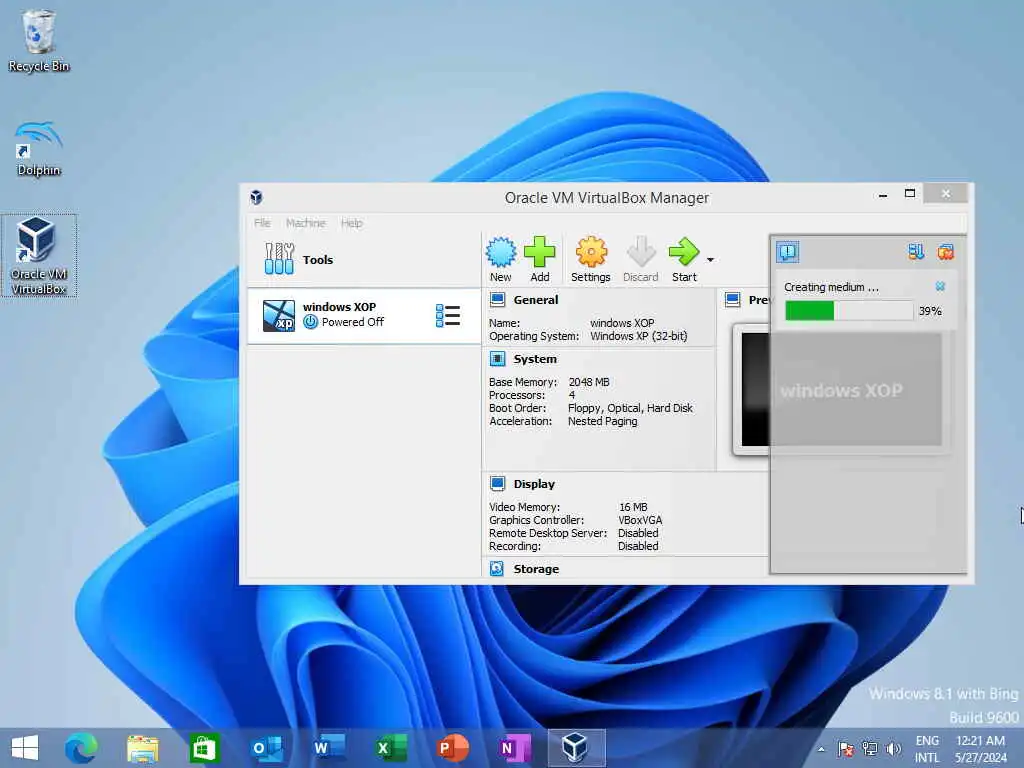The image size is (1024, 768).
Task: Click the Storage section title
Action: (536, 569)
